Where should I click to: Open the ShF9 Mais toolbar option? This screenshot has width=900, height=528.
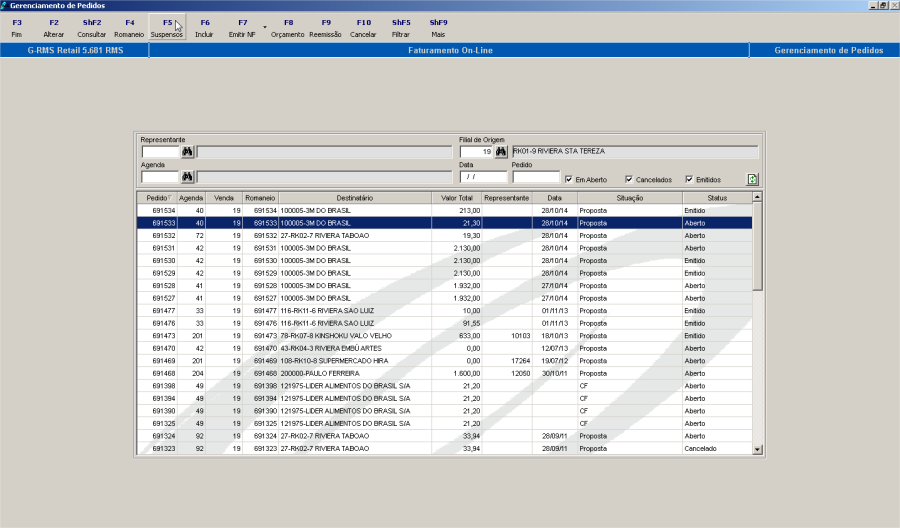(438, 28)
